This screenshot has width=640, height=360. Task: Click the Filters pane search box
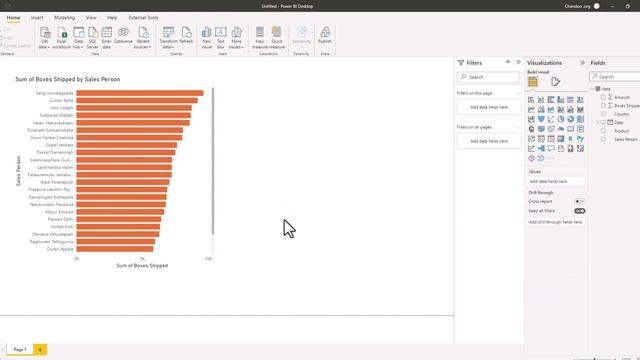(489, 77)
